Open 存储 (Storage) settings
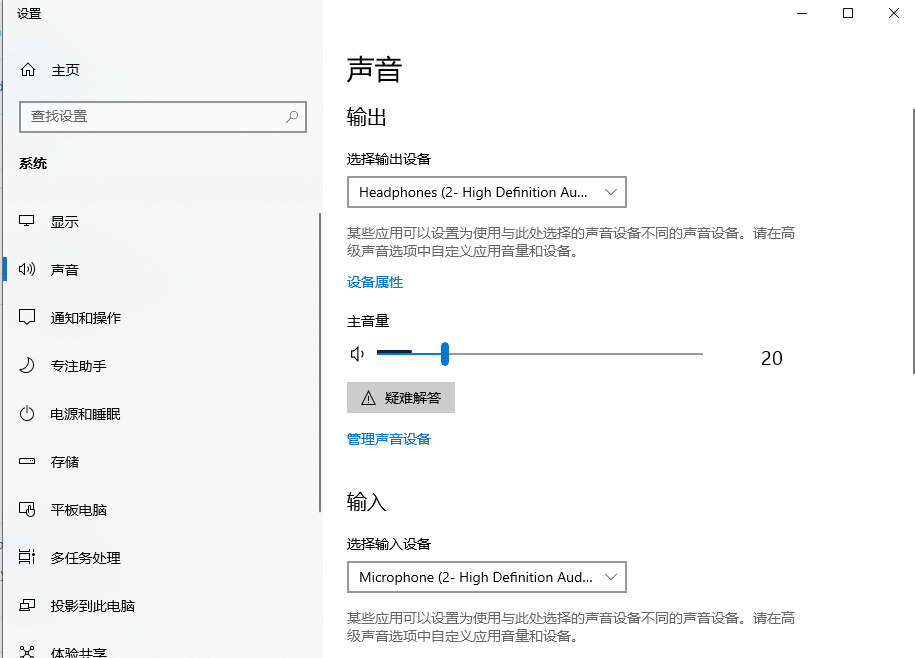This screenshot has width=915, height=658. 62,461
